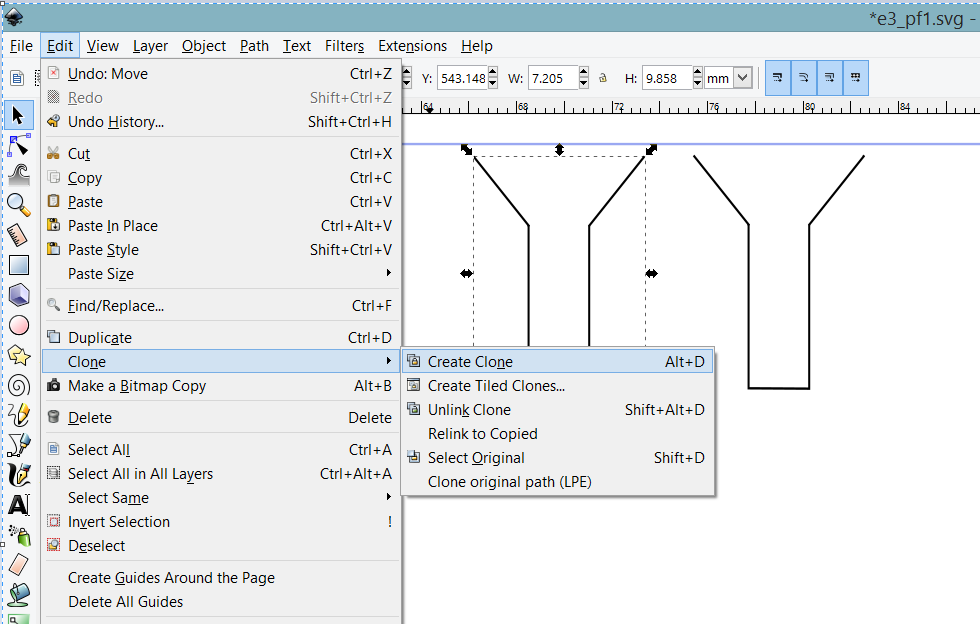Screen dimensions: 980x624
Task: Choose Cut from Edit menu
Action: click(221, 154)
